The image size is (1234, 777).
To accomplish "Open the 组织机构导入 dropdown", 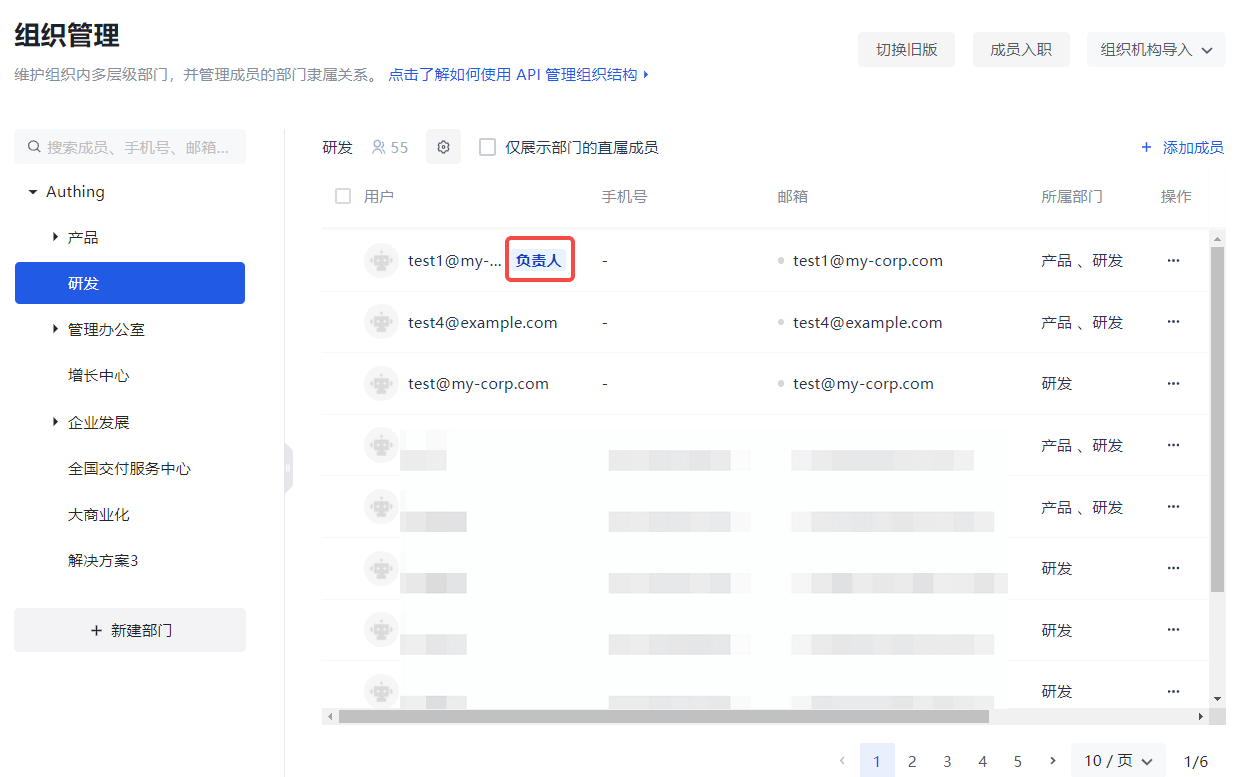I will click(1155, 49).
